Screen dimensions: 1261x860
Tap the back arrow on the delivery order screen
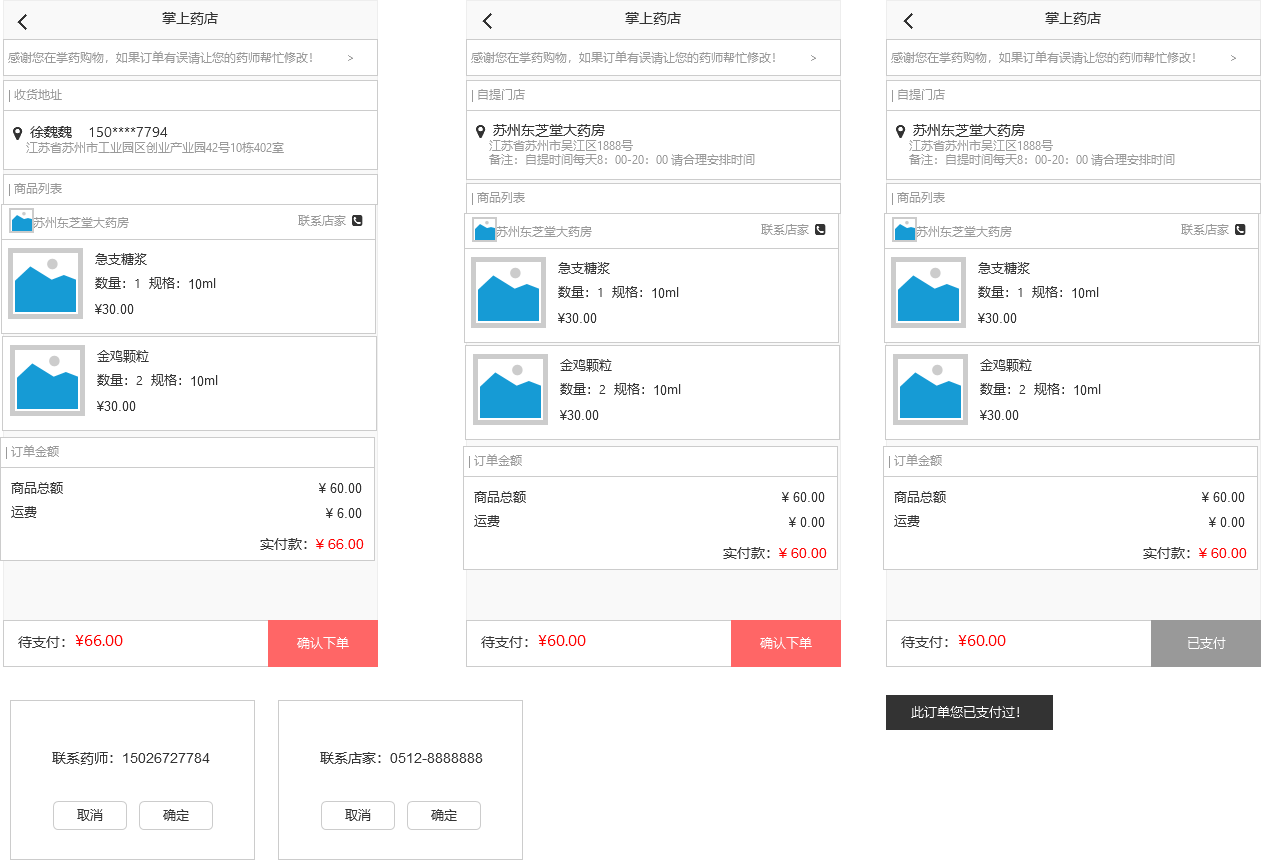pyautogui.click(x=22, y=20)
